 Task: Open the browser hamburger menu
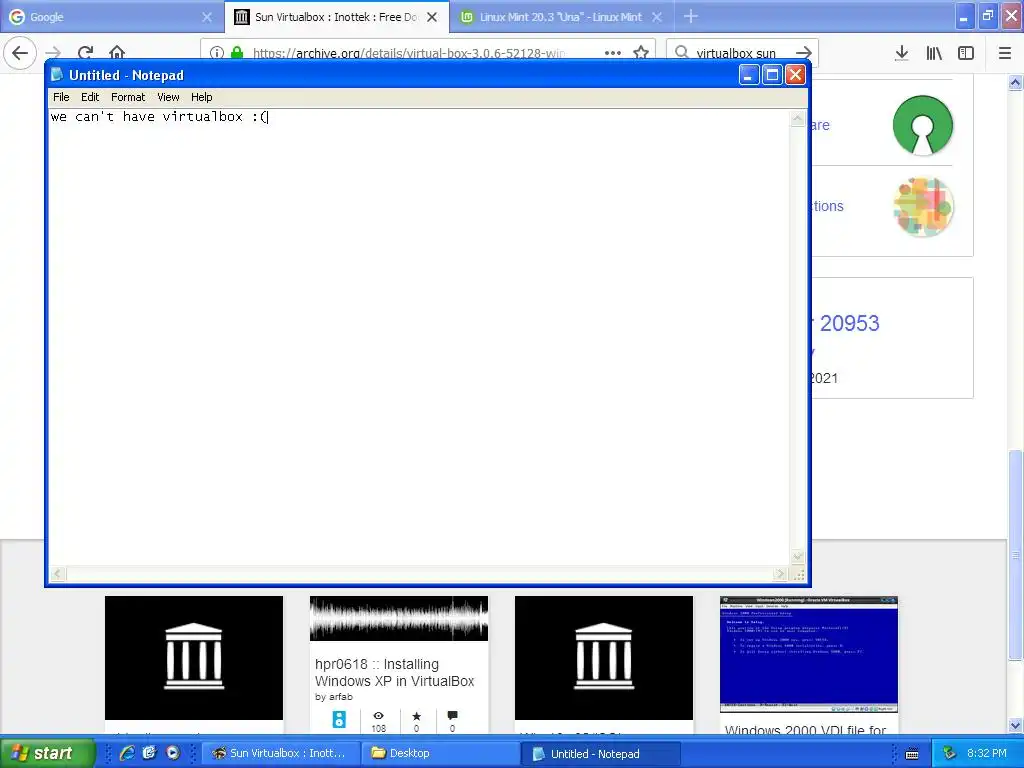[1005, 53]
